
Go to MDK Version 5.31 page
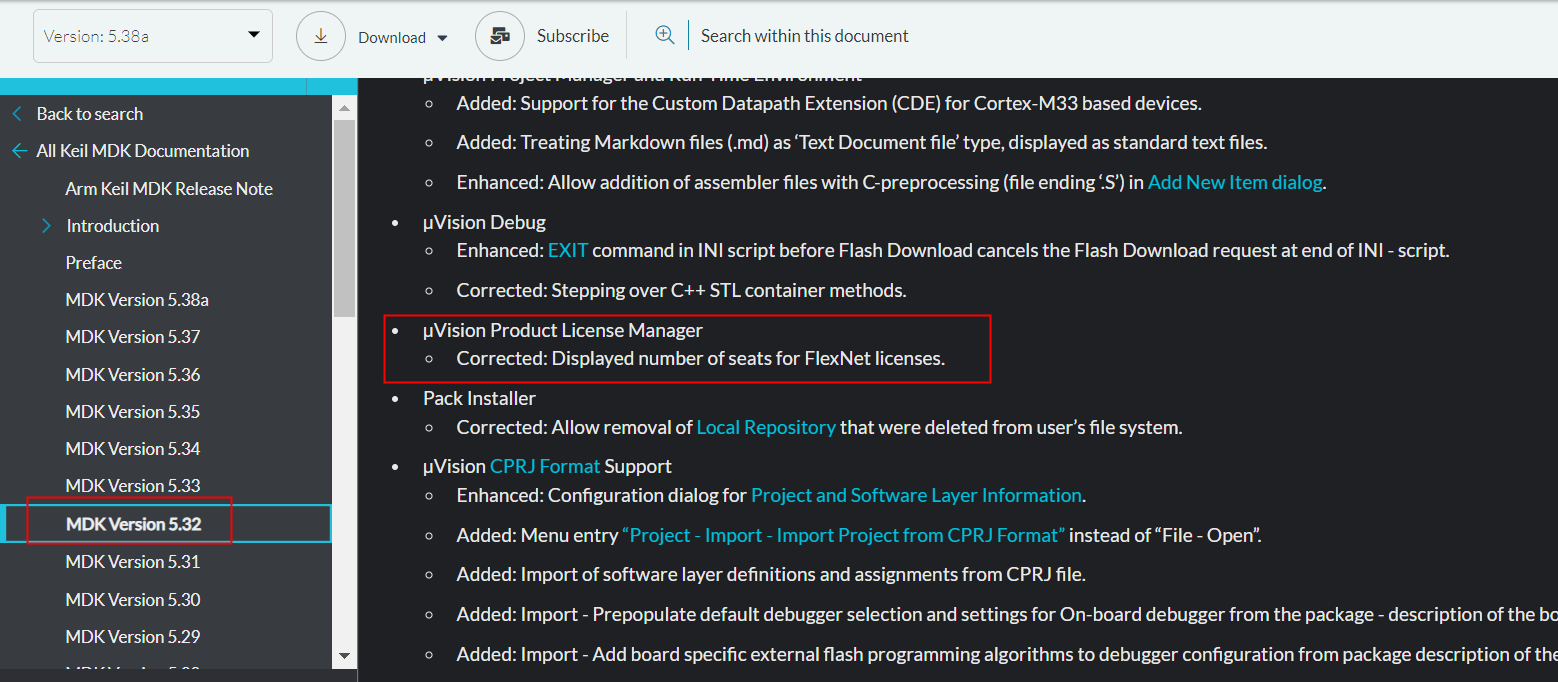pos(133,562)
